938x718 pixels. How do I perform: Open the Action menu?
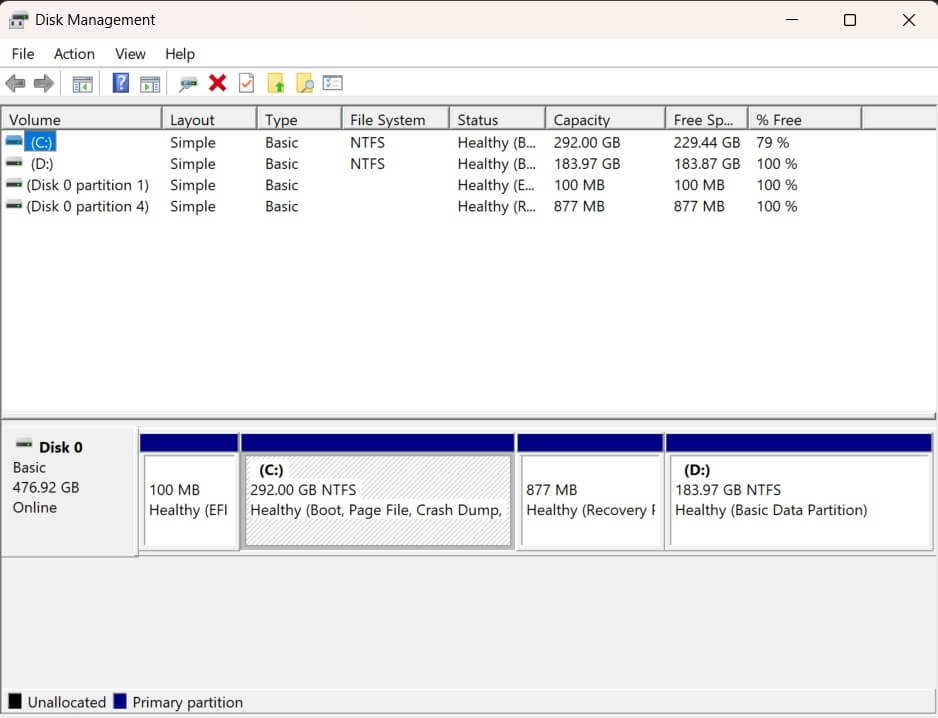click(74, 54)
